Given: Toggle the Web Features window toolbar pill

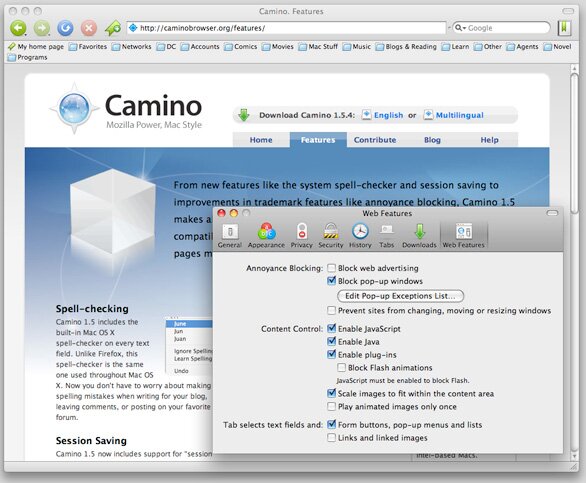Looking at the screenshot, I should point(552,213).
